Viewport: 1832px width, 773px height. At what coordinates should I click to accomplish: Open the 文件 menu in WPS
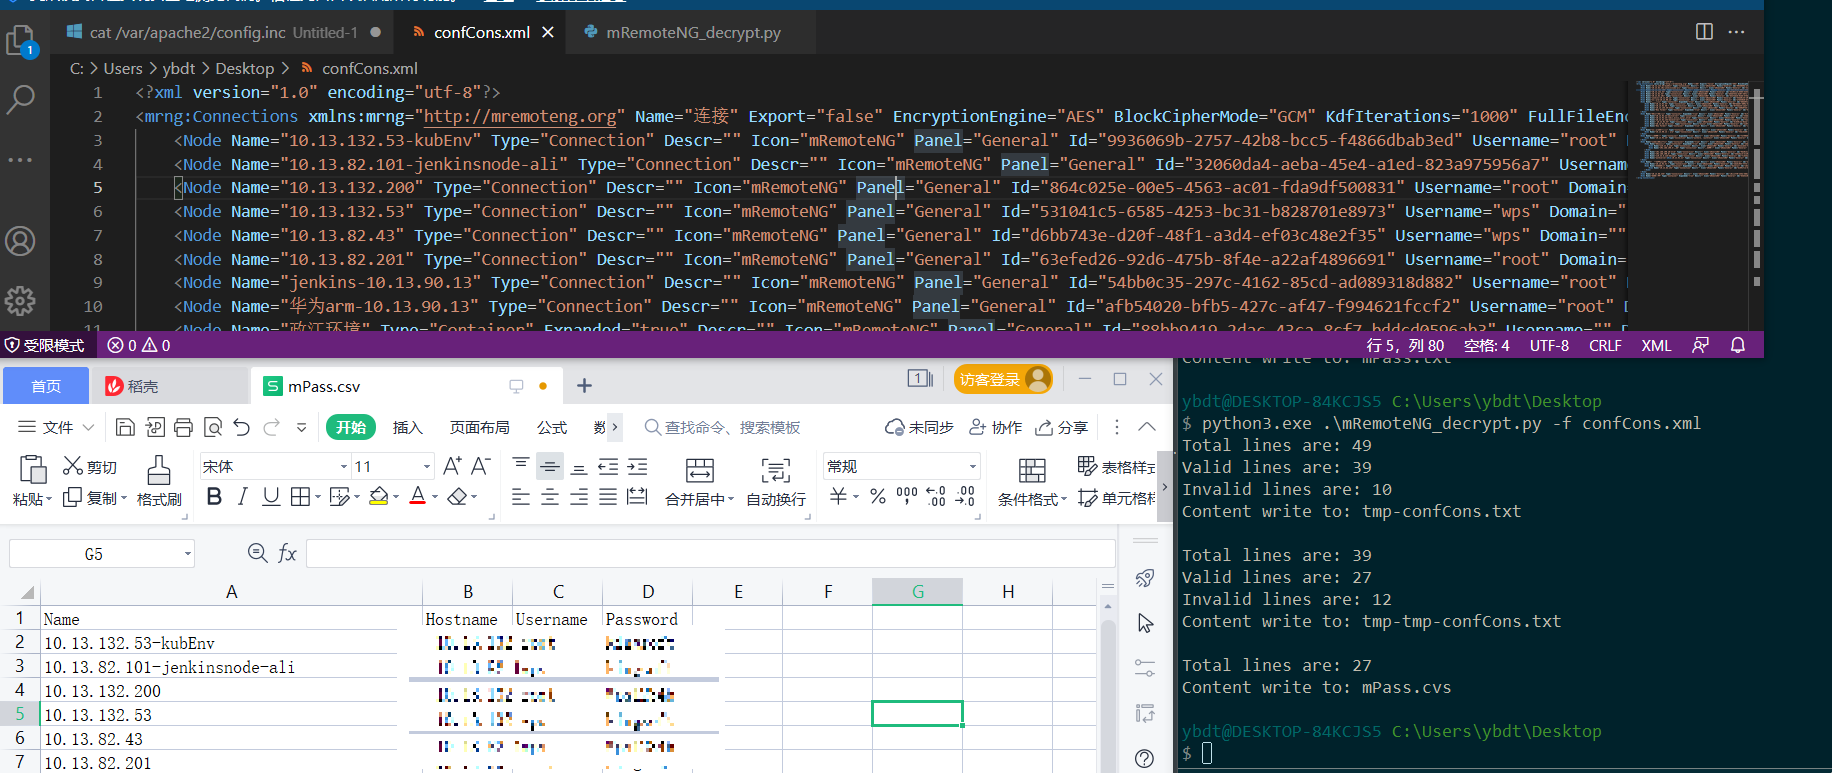click(x=56, y=427)
